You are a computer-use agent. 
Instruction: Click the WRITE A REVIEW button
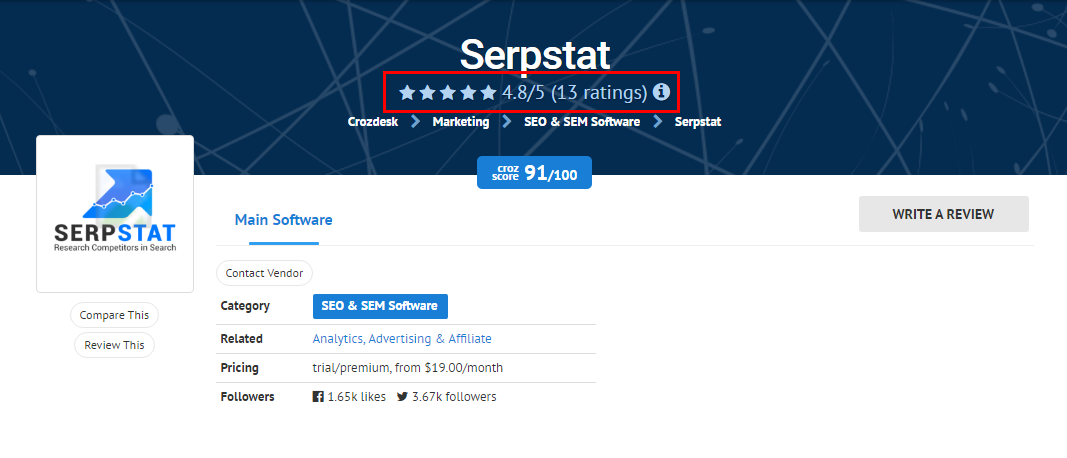943,214
